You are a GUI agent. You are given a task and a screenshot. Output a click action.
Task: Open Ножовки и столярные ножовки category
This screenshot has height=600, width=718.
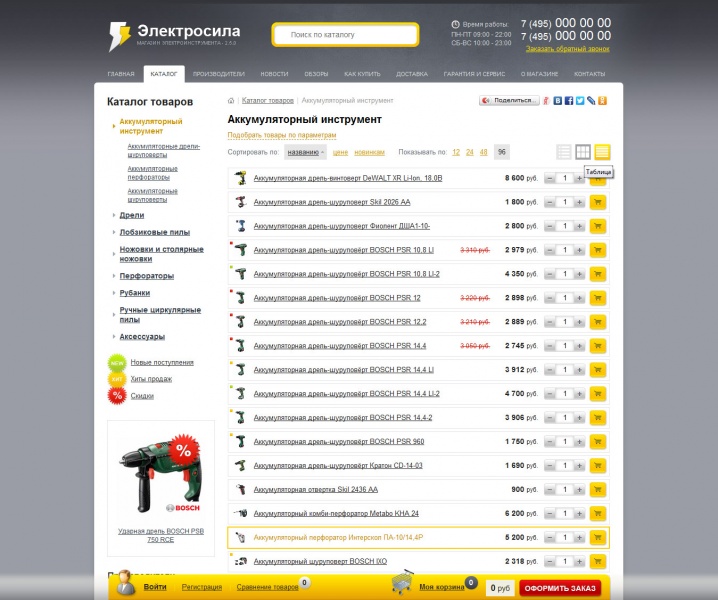coord(162,254)
